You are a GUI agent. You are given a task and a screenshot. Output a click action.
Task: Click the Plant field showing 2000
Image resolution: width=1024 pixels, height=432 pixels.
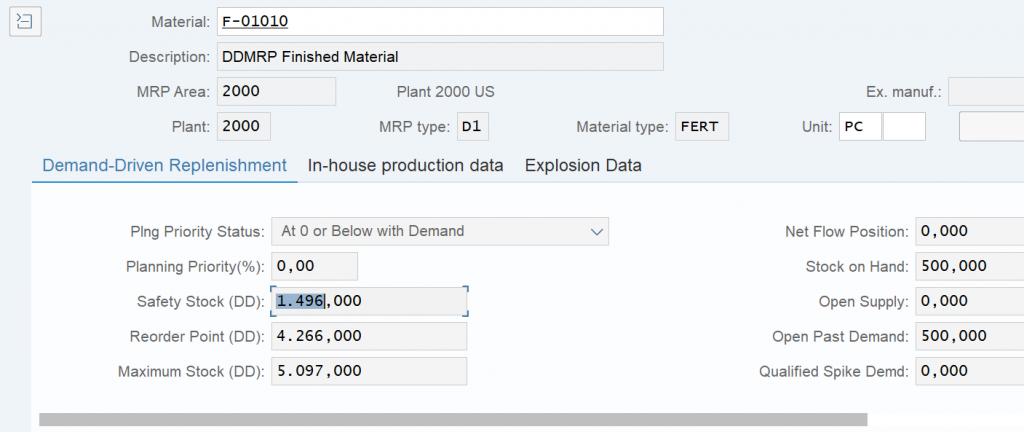[x=244, y=127]
